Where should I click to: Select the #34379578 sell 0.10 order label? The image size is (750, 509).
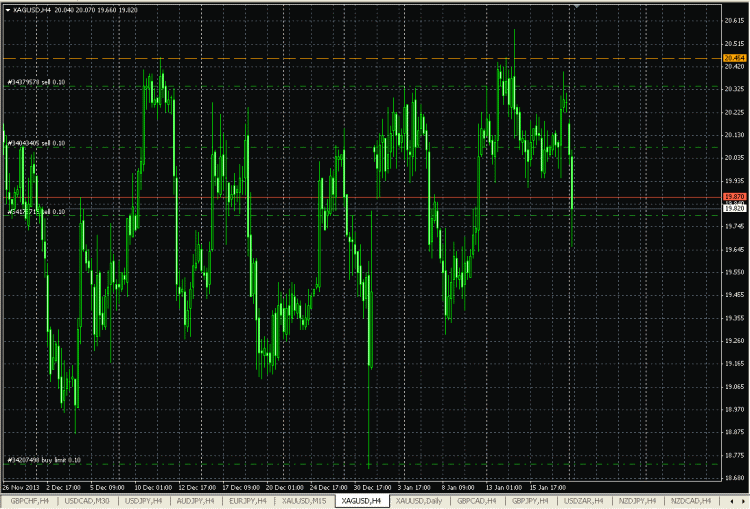tap(36, 82)
